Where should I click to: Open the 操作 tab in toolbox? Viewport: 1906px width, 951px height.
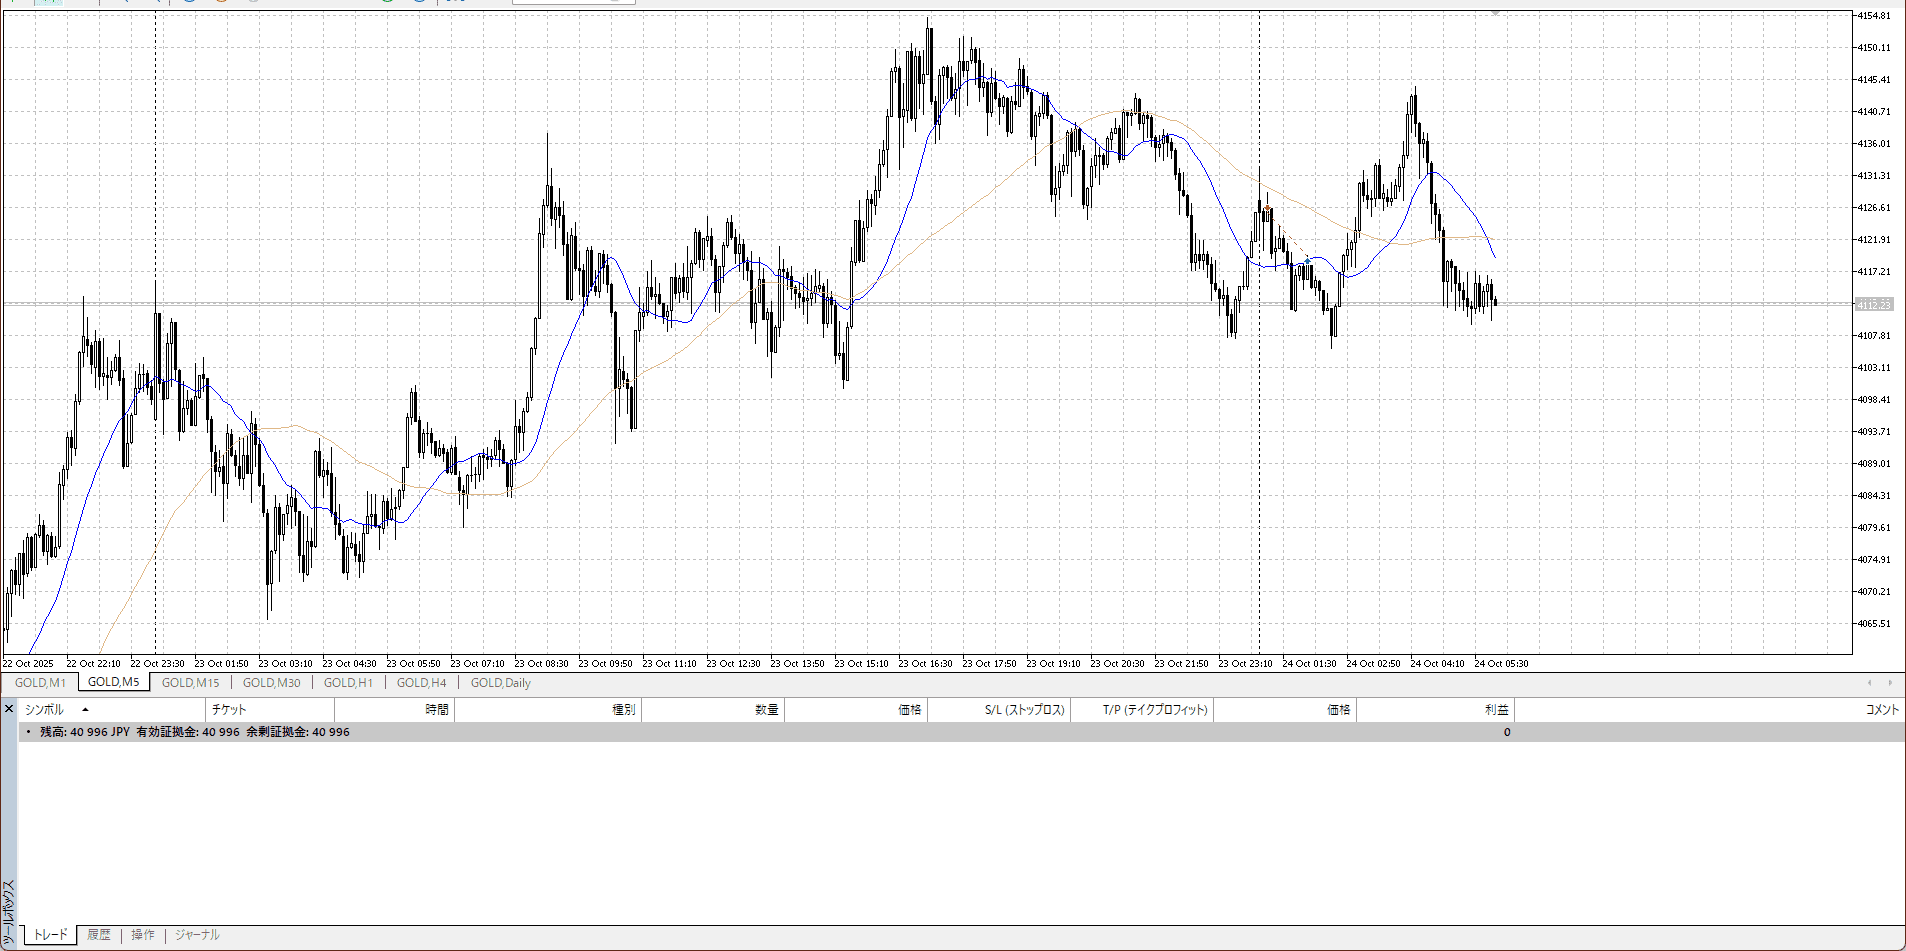click(x=143, y=935)
